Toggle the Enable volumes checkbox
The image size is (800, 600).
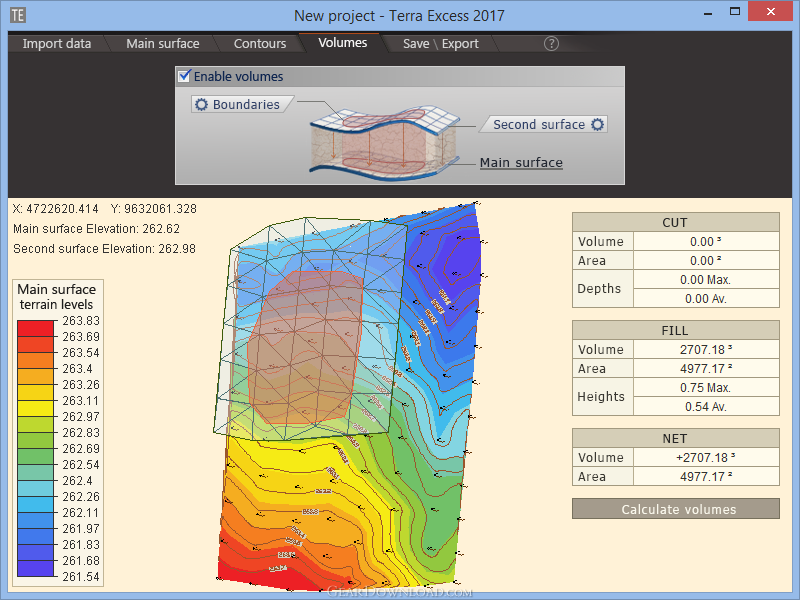pyautogui.click(x=185, y=76)
